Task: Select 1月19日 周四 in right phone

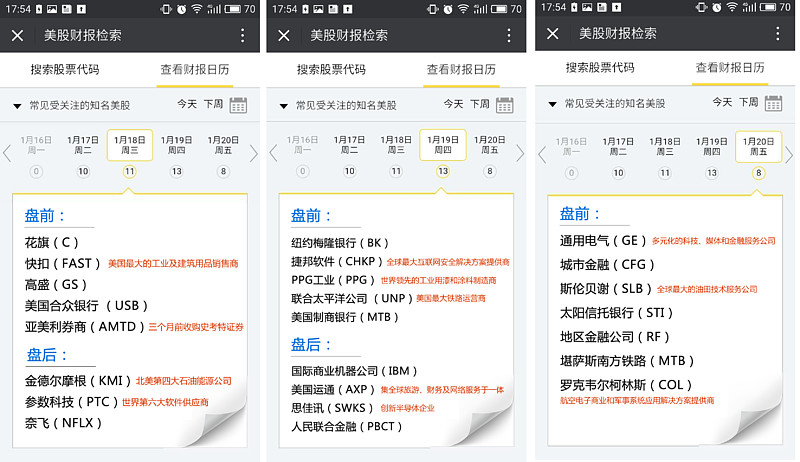Action: (712, 146)
